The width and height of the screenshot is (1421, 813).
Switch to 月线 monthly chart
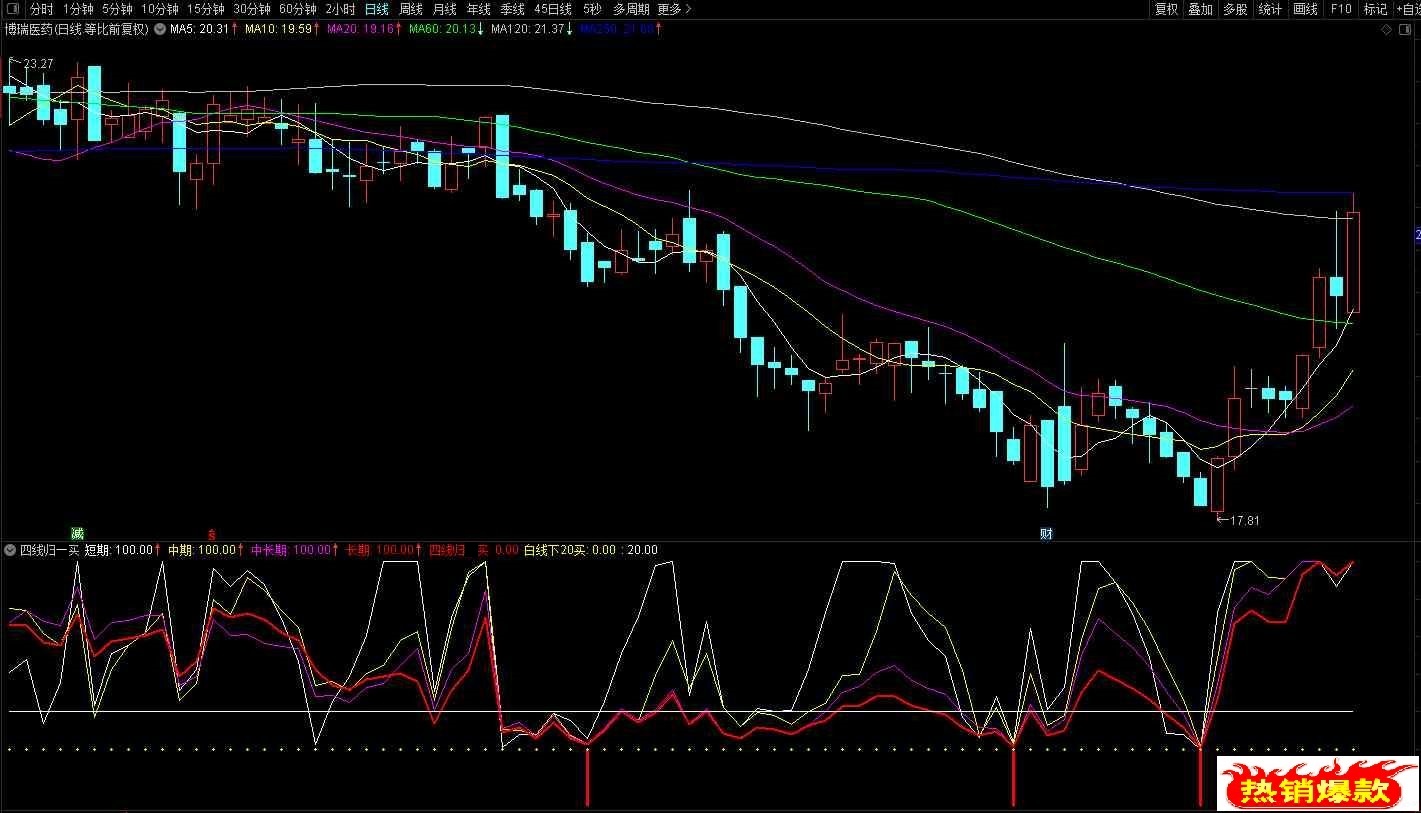click(x=444, y=9)
